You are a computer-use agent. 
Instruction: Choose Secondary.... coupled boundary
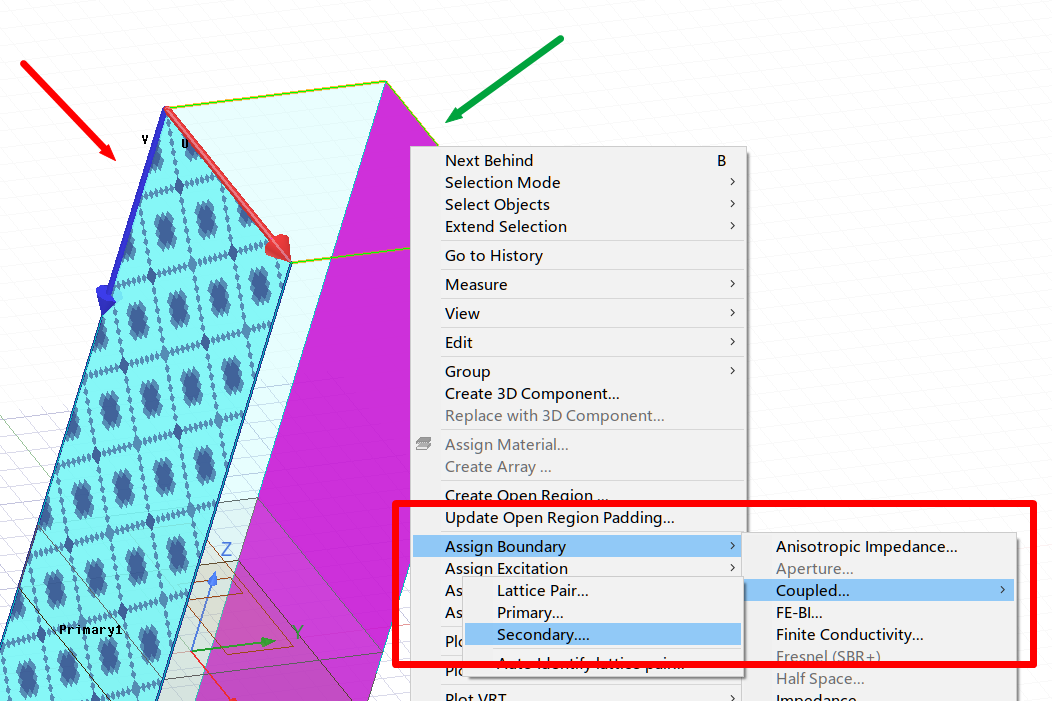pyautogui.click(x=602, y=635)
